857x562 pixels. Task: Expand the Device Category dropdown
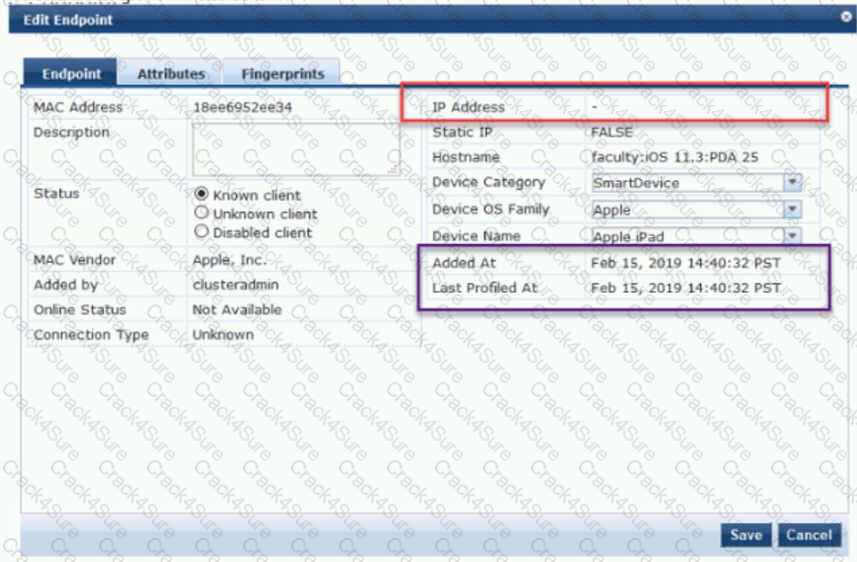793,183
